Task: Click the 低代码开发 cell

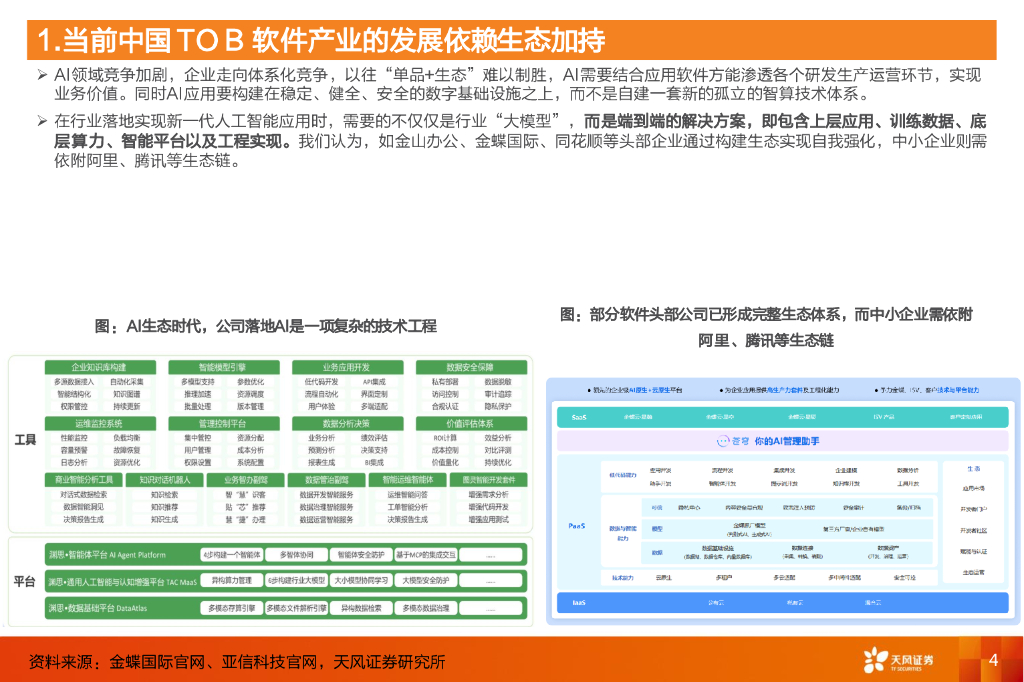Action: point(321,382)
